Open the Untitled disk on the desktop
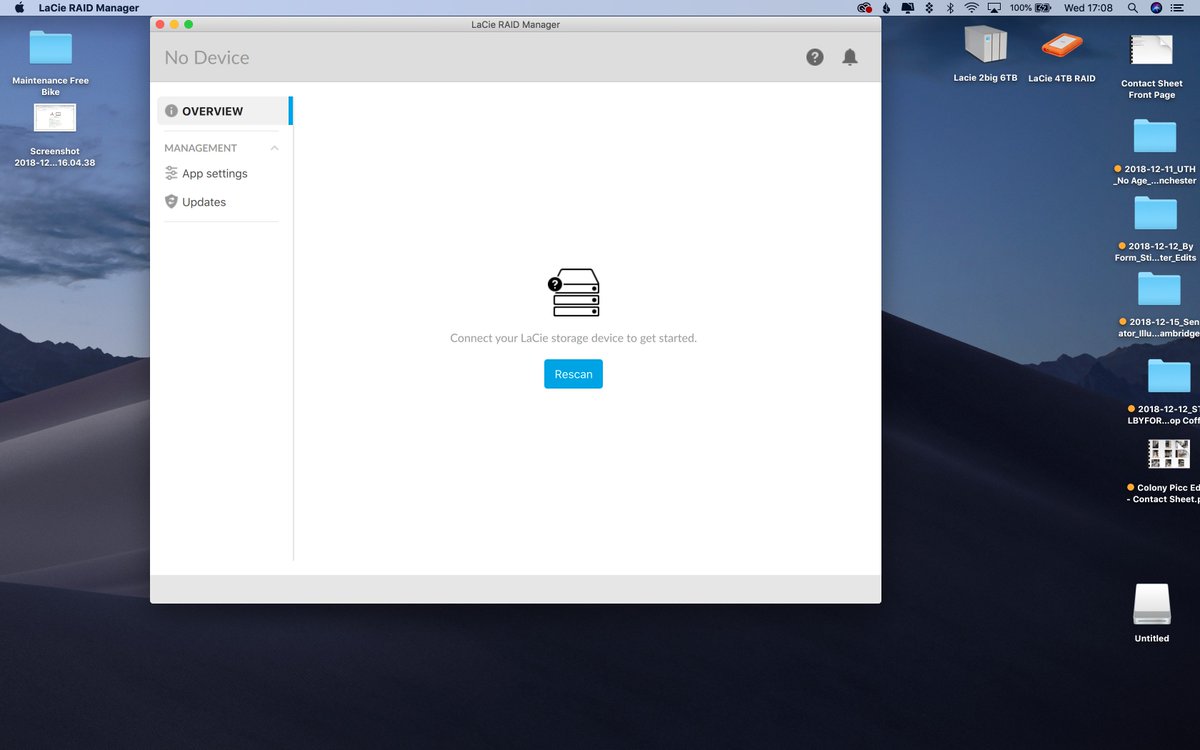Image resolution: width=1200 pixels, height=750 pixels. [x=1151, y=605]
